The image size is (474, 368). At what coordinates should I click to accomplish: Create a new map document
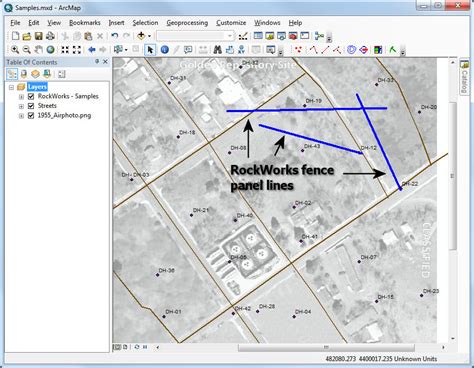tap(15, 36)
